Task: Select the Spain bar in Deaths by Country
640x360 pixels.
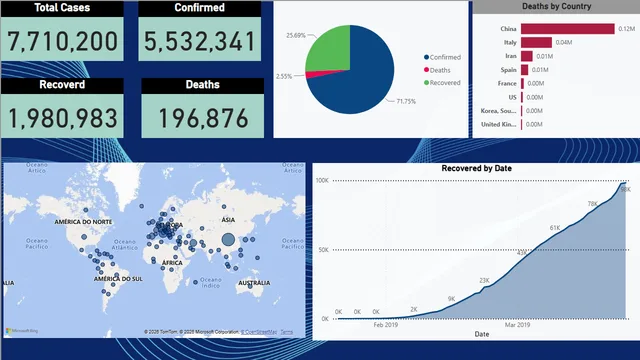Action: coord(524,70)
